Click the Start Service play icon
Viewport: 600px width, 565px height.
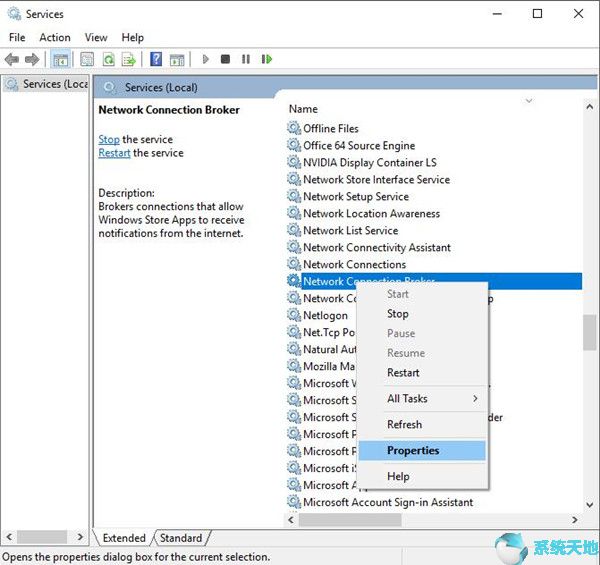point(206,60)
